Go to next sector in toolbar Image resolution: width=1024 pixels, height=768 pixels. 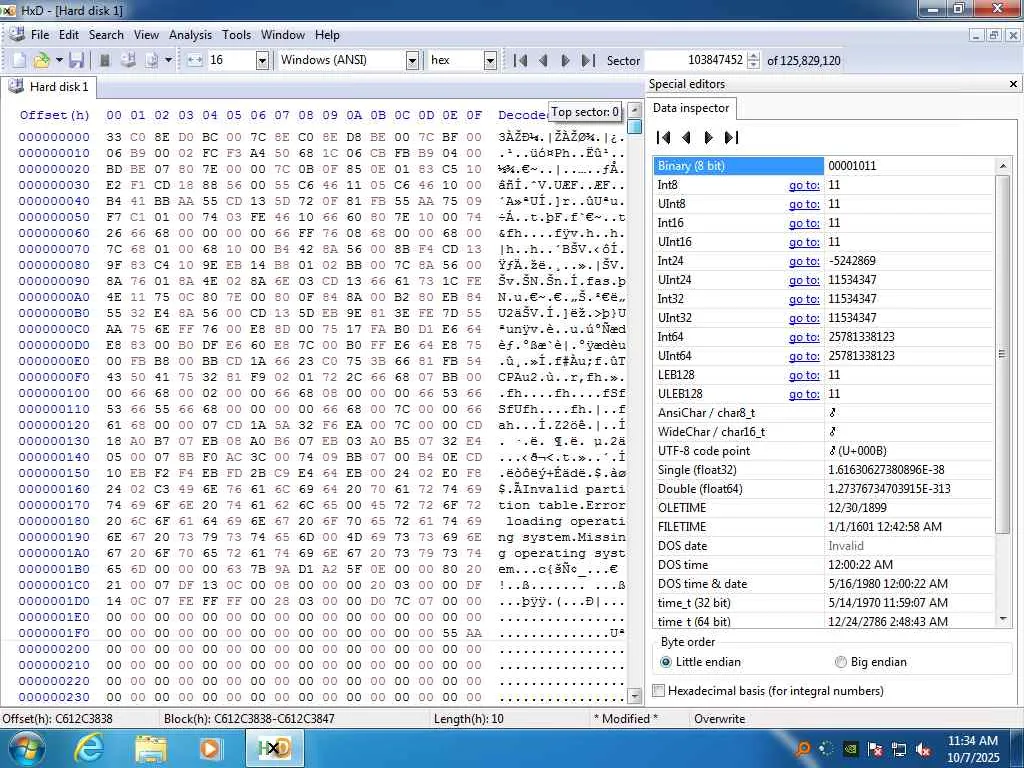(566, 60)
